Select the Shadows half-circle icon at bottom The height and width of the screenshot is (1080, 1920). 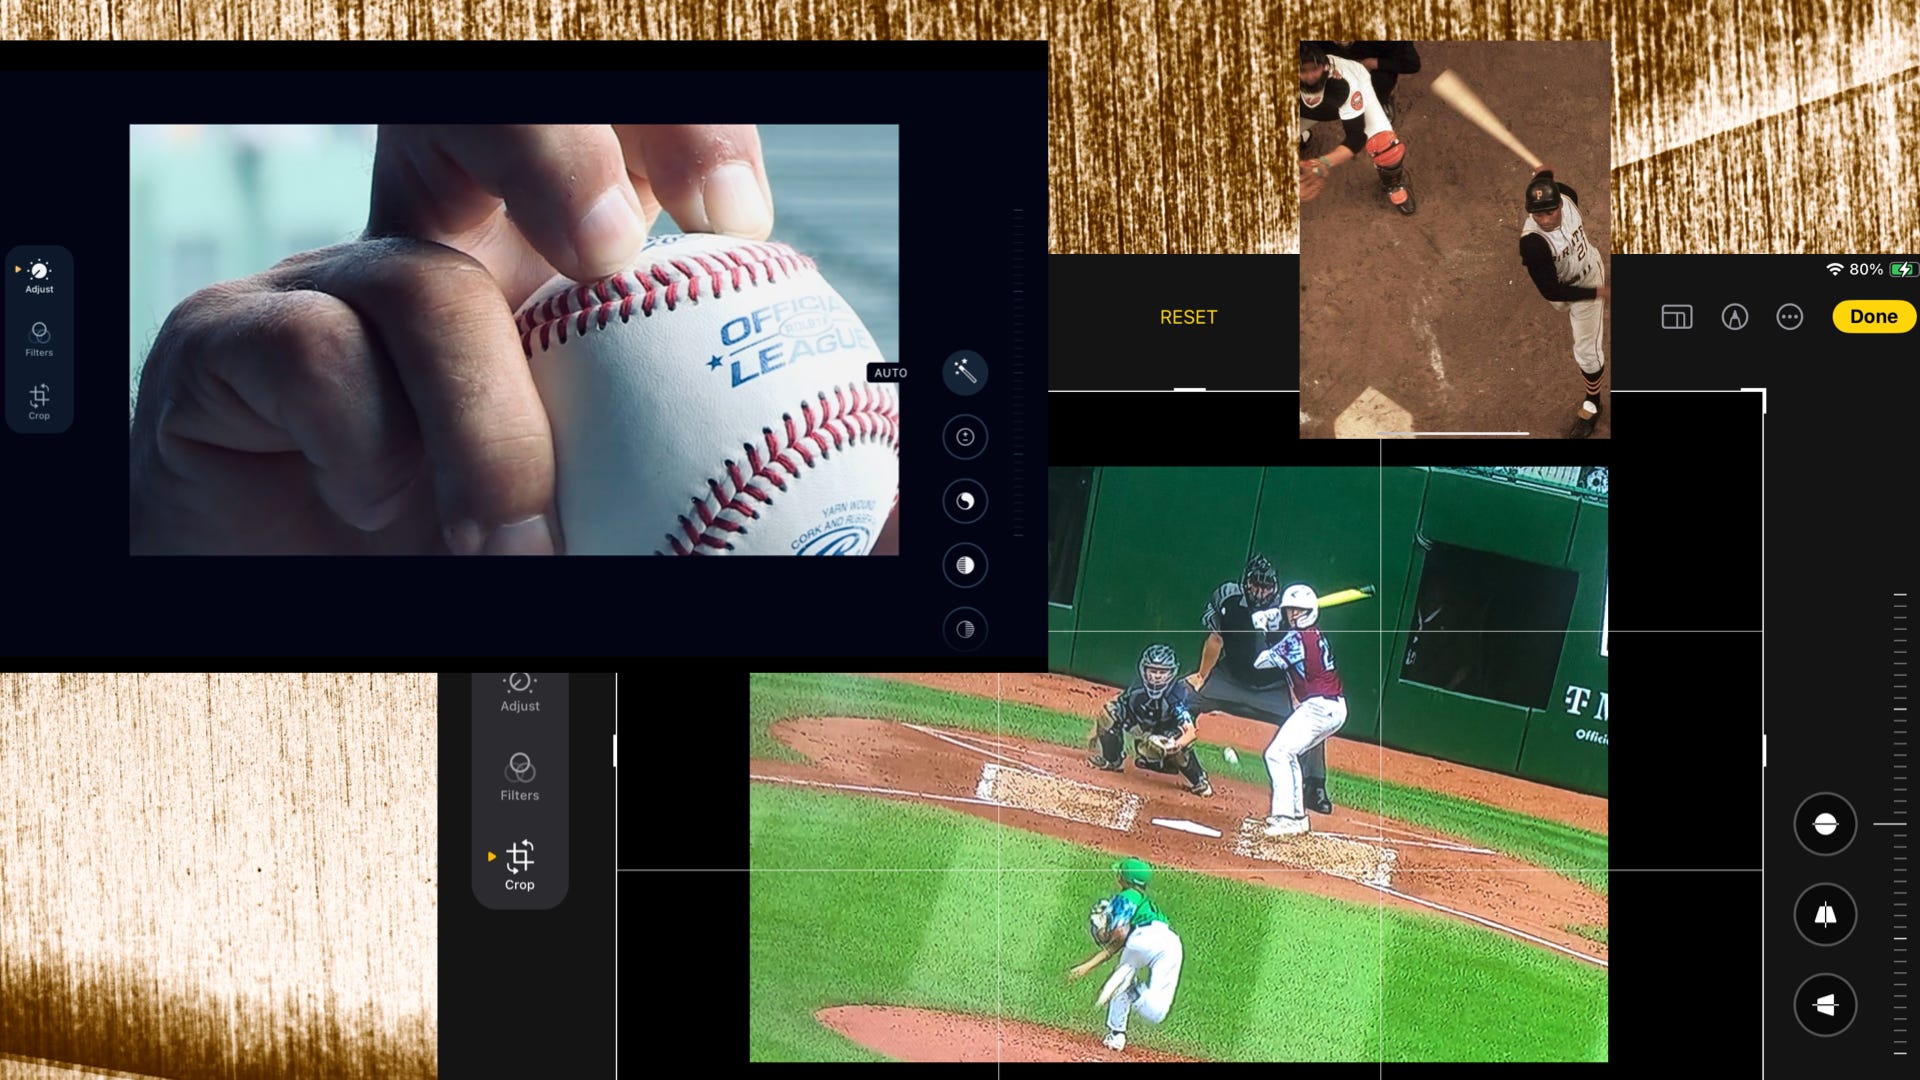(x=965, y=629)
